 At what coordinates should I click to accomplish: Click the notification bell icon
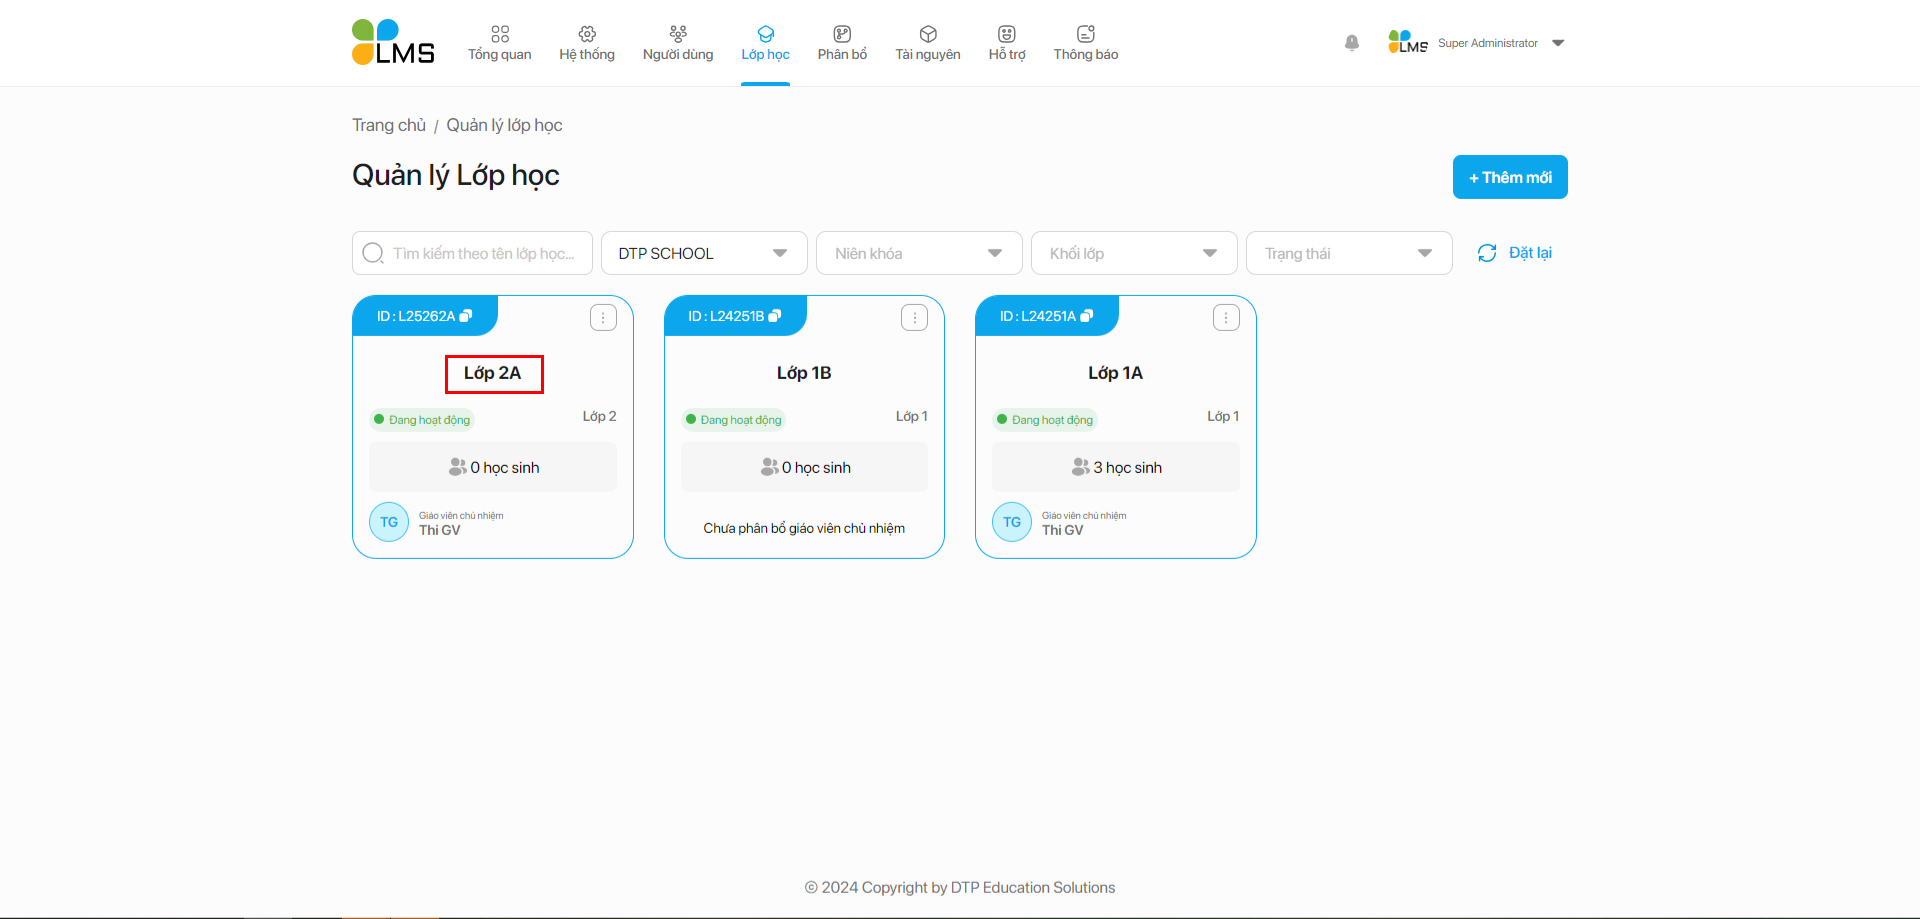pos(1351,43)
